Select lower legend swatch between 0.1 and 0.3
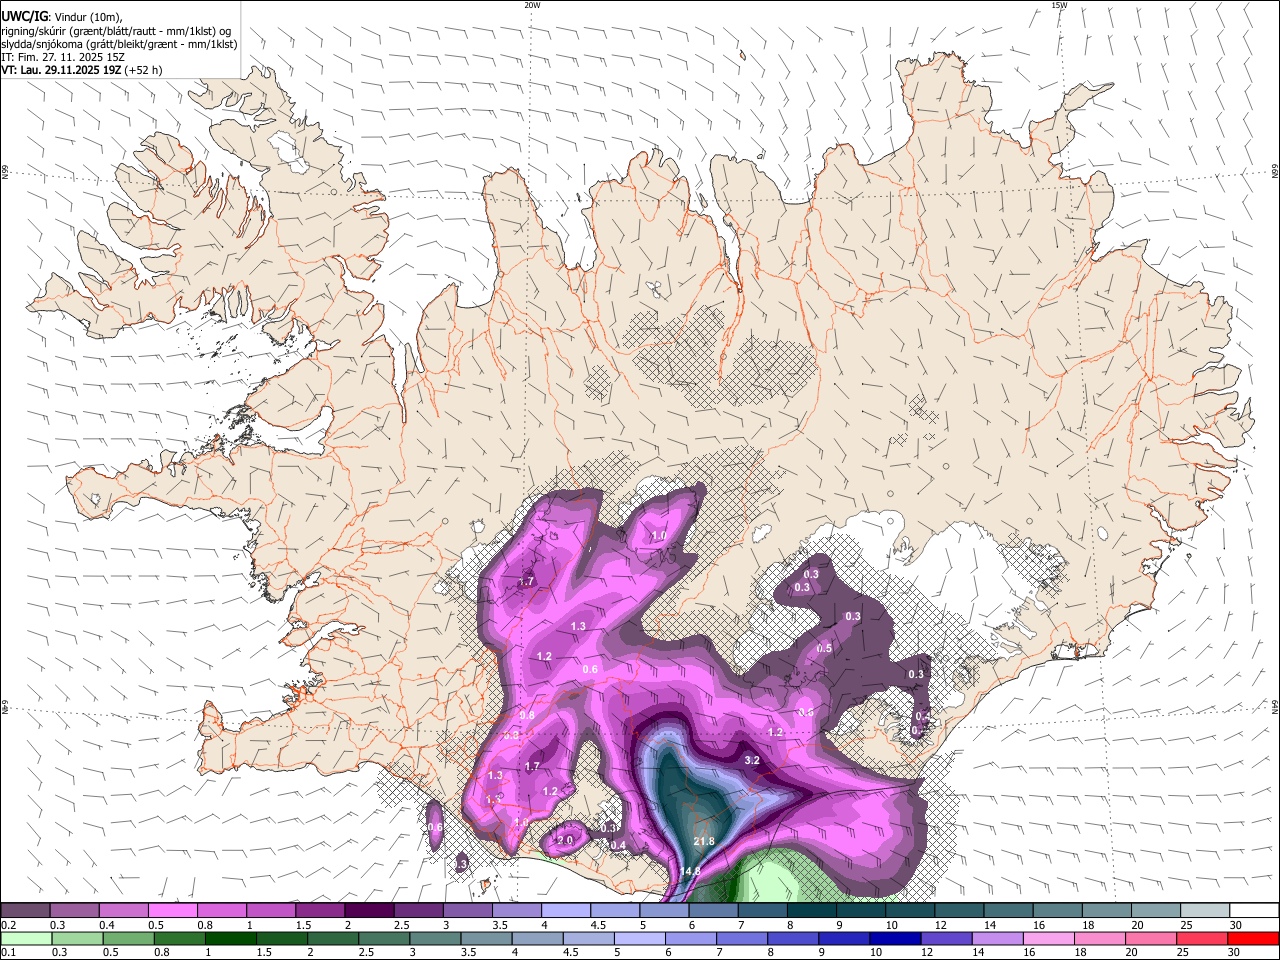Screen dimensions: 1280x960 [x=25, y=938]
